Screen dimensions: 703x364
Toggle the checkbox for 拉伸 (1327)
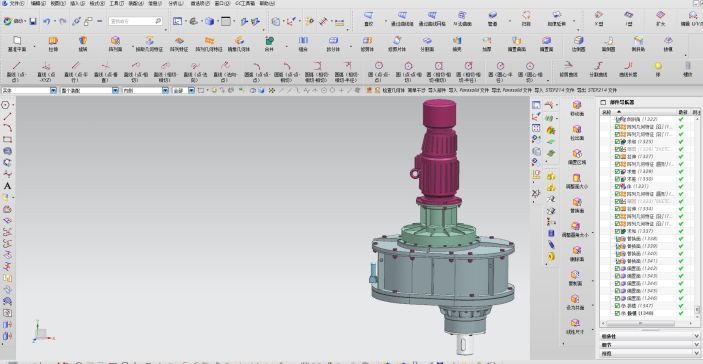617,156
